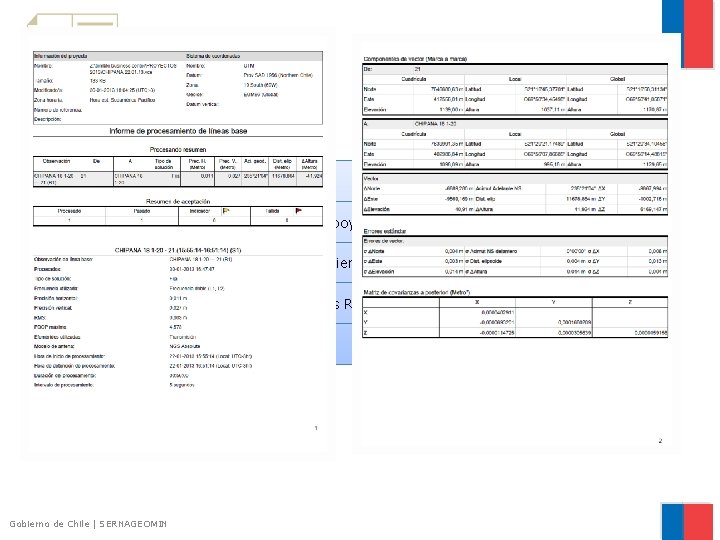
Task: Click the yellow flag icon beside Indicador
Action: click(225, 211)
